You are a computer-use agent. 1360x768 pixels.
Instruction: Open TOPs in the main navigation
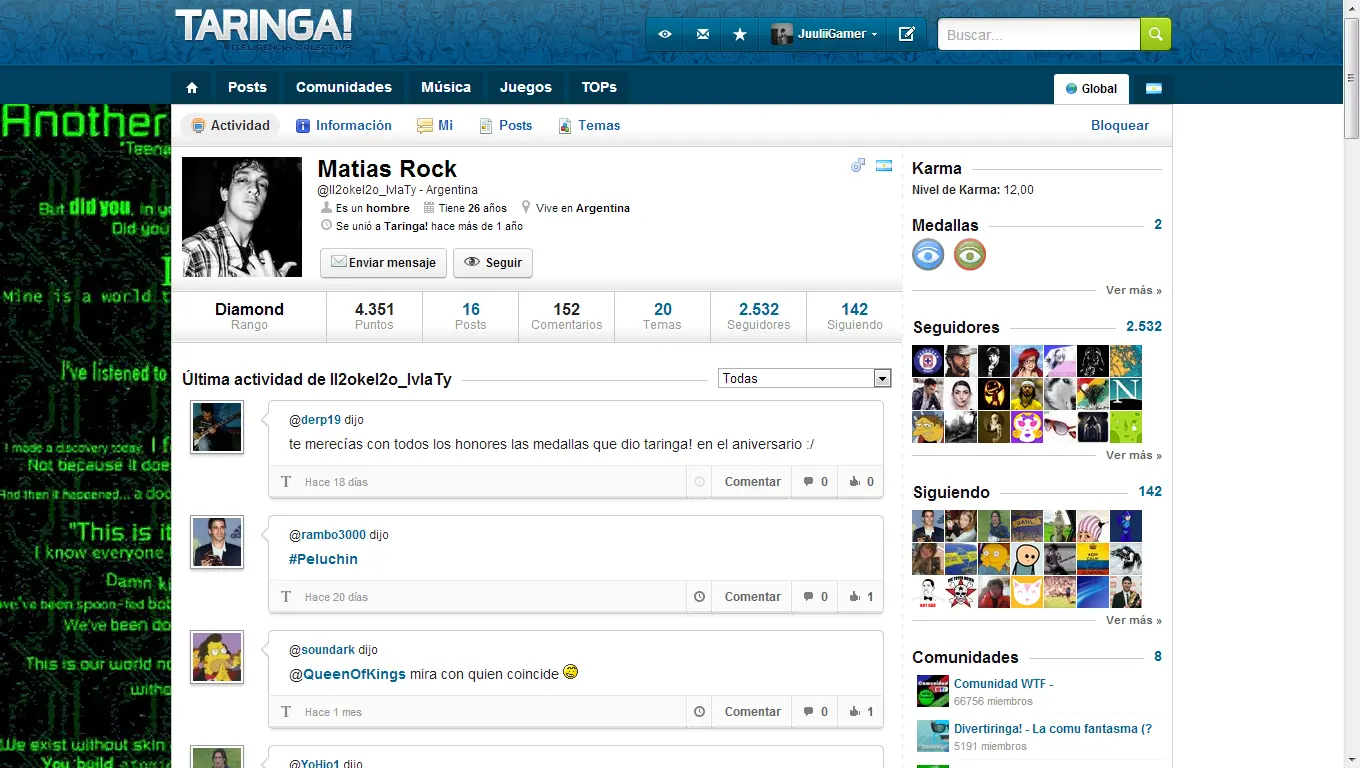pos(599,87)
